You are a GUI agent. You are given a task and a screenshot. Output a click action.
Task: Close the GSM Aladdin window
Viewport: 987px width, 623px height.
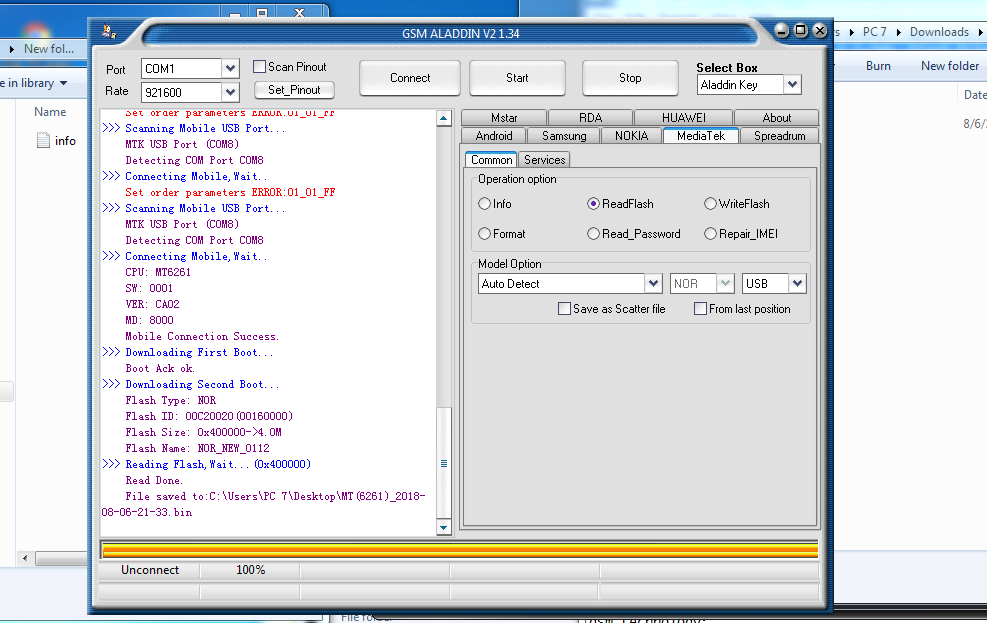pyautogui.click(x=820, y=30)
